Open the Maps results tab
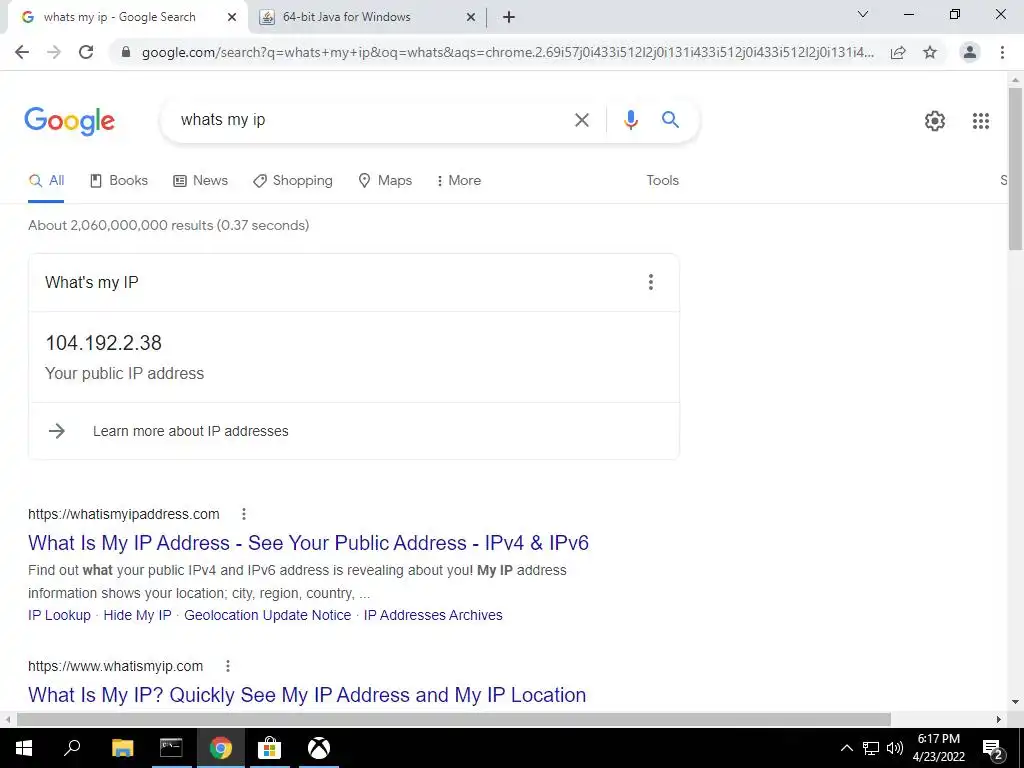Image resolution: width=1024 pixels, height=768 pixels. pyautogui.click(x=385, y=180)
